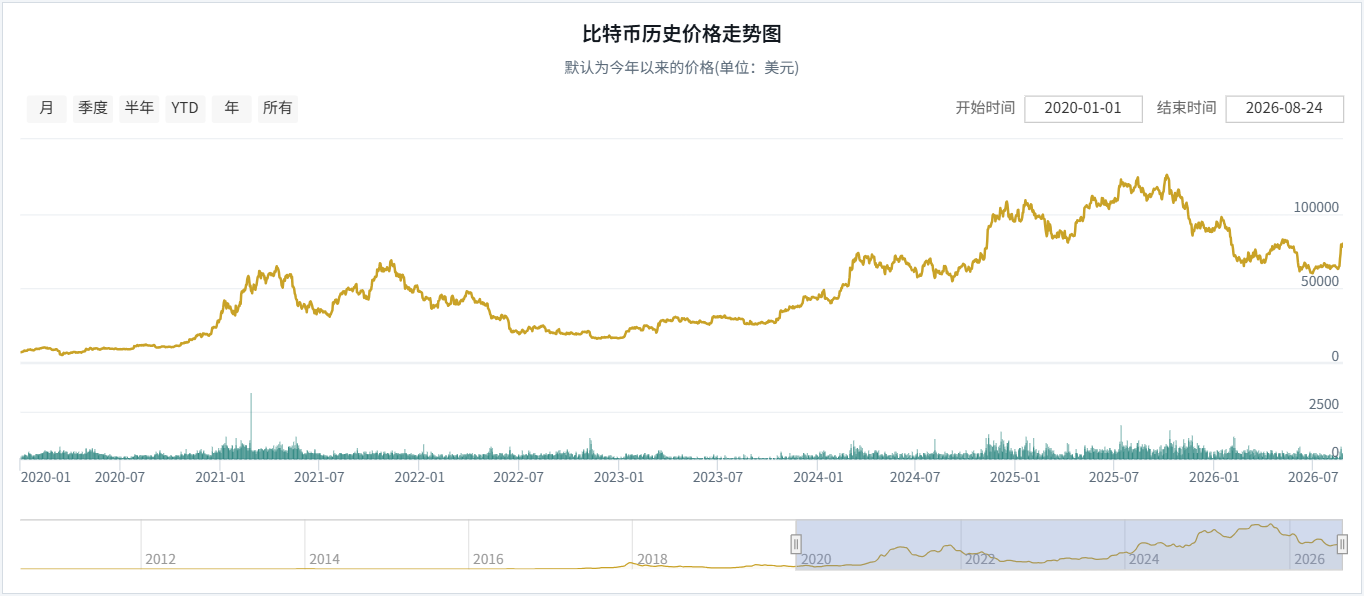Click the navigator timeline at 2012
This screenshot has height=596, width=1364.
[x=161, y=560]
